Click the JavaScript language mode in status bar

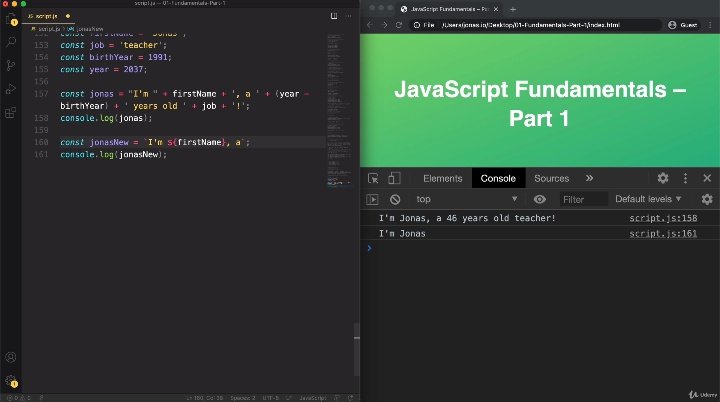[313, 398]
